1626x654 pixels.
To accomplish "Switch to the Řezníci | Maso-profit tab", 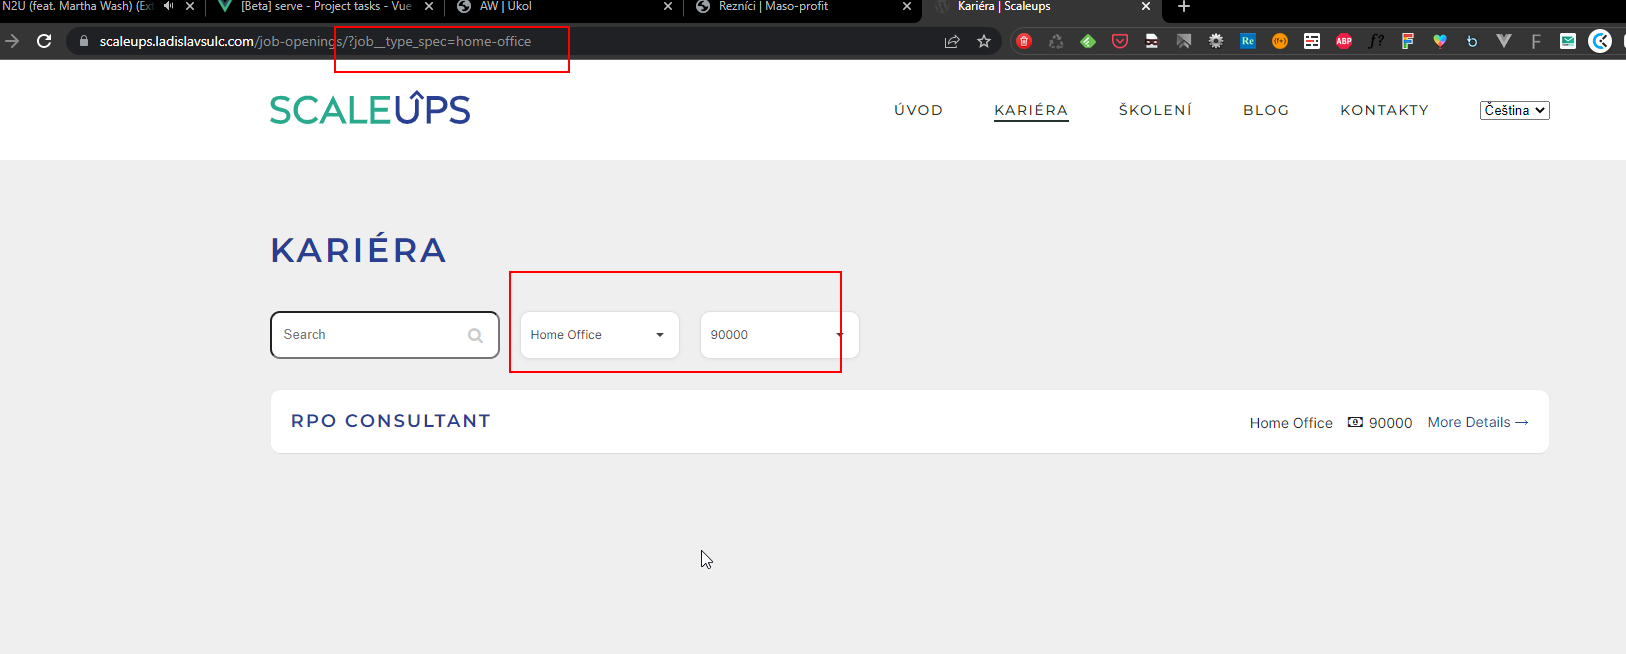I will tap(773, 7).
